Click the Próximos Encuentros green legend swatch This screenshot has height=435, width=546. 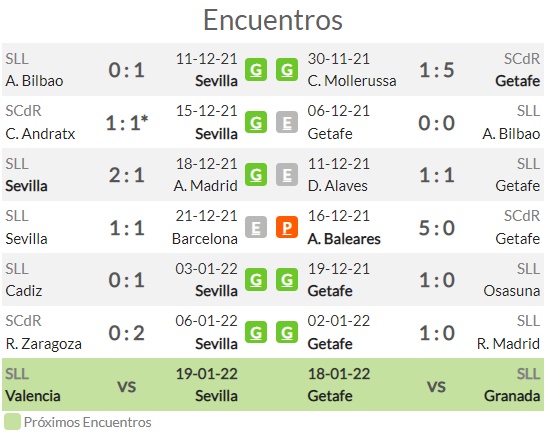point(12,422)
